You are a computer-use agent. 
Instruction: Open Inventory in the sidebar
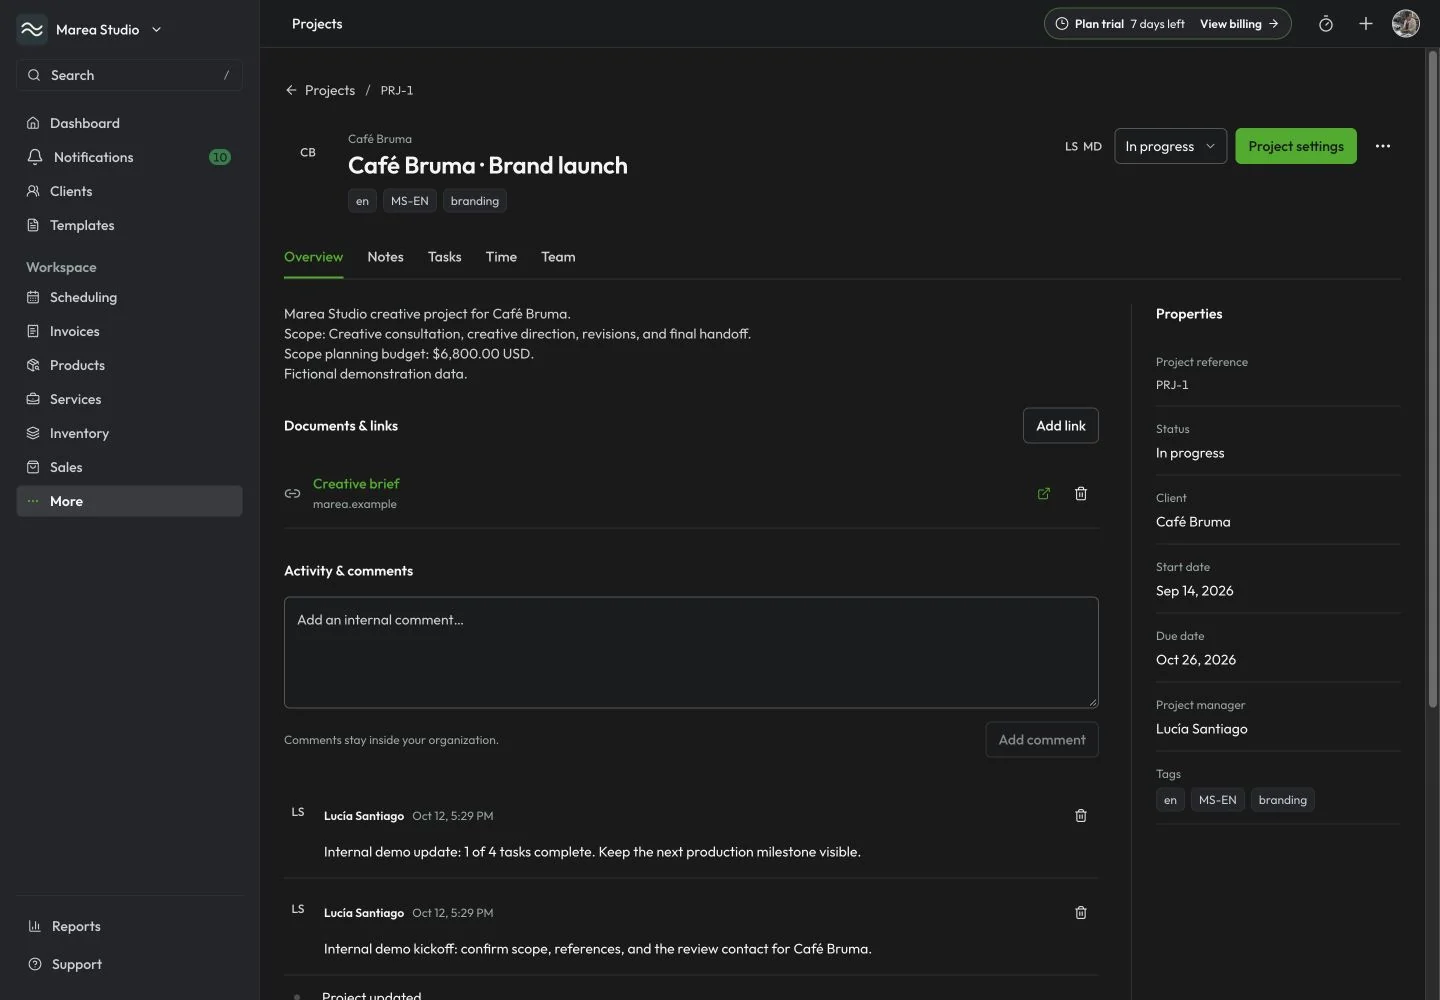point(130,433)
